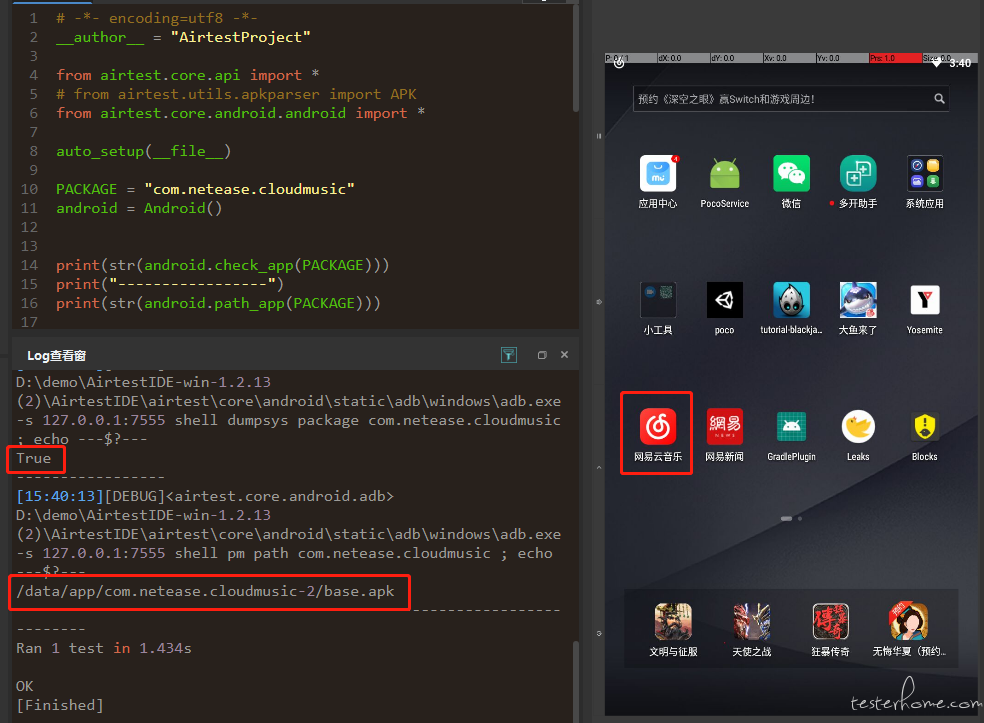Click the 3:40 clock in device status bar

(960, 63)
